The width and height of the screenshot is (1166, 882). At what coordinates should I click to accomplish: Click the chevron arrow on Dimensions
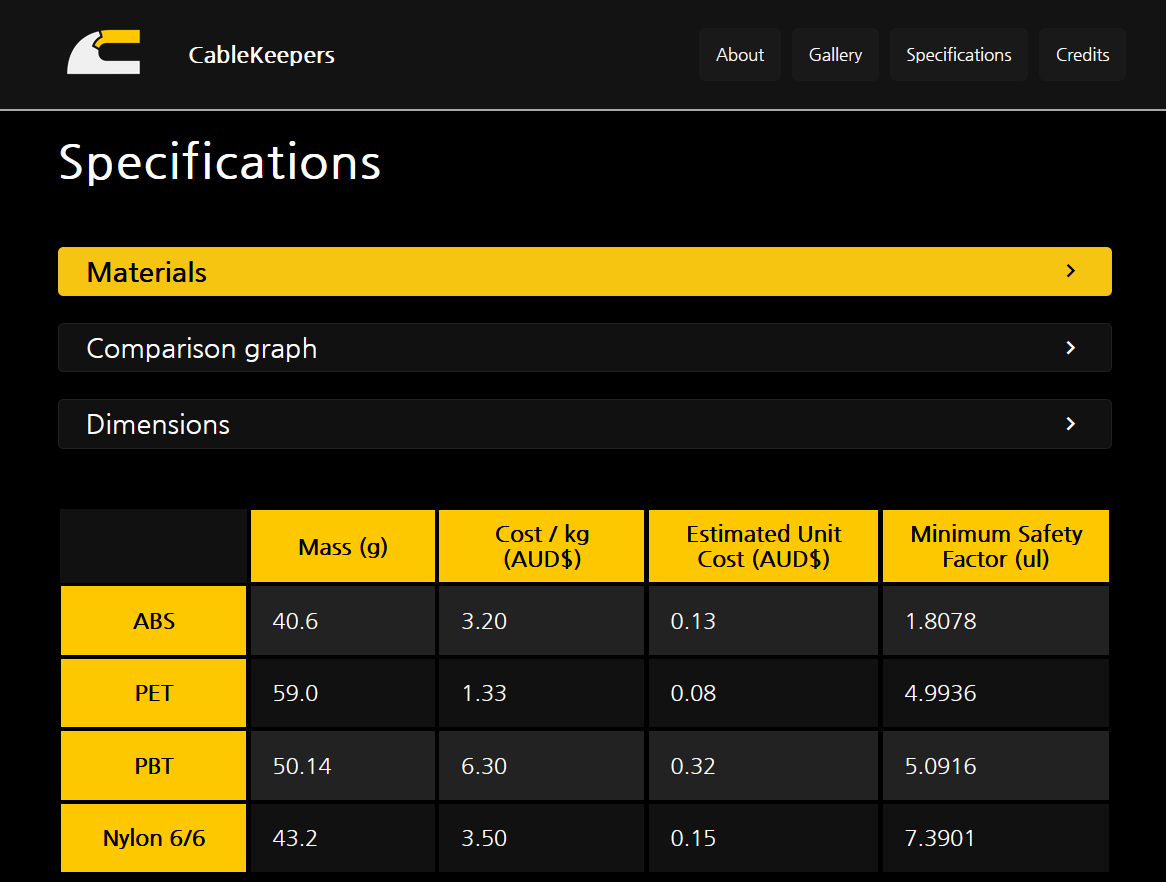(1070, 424)
